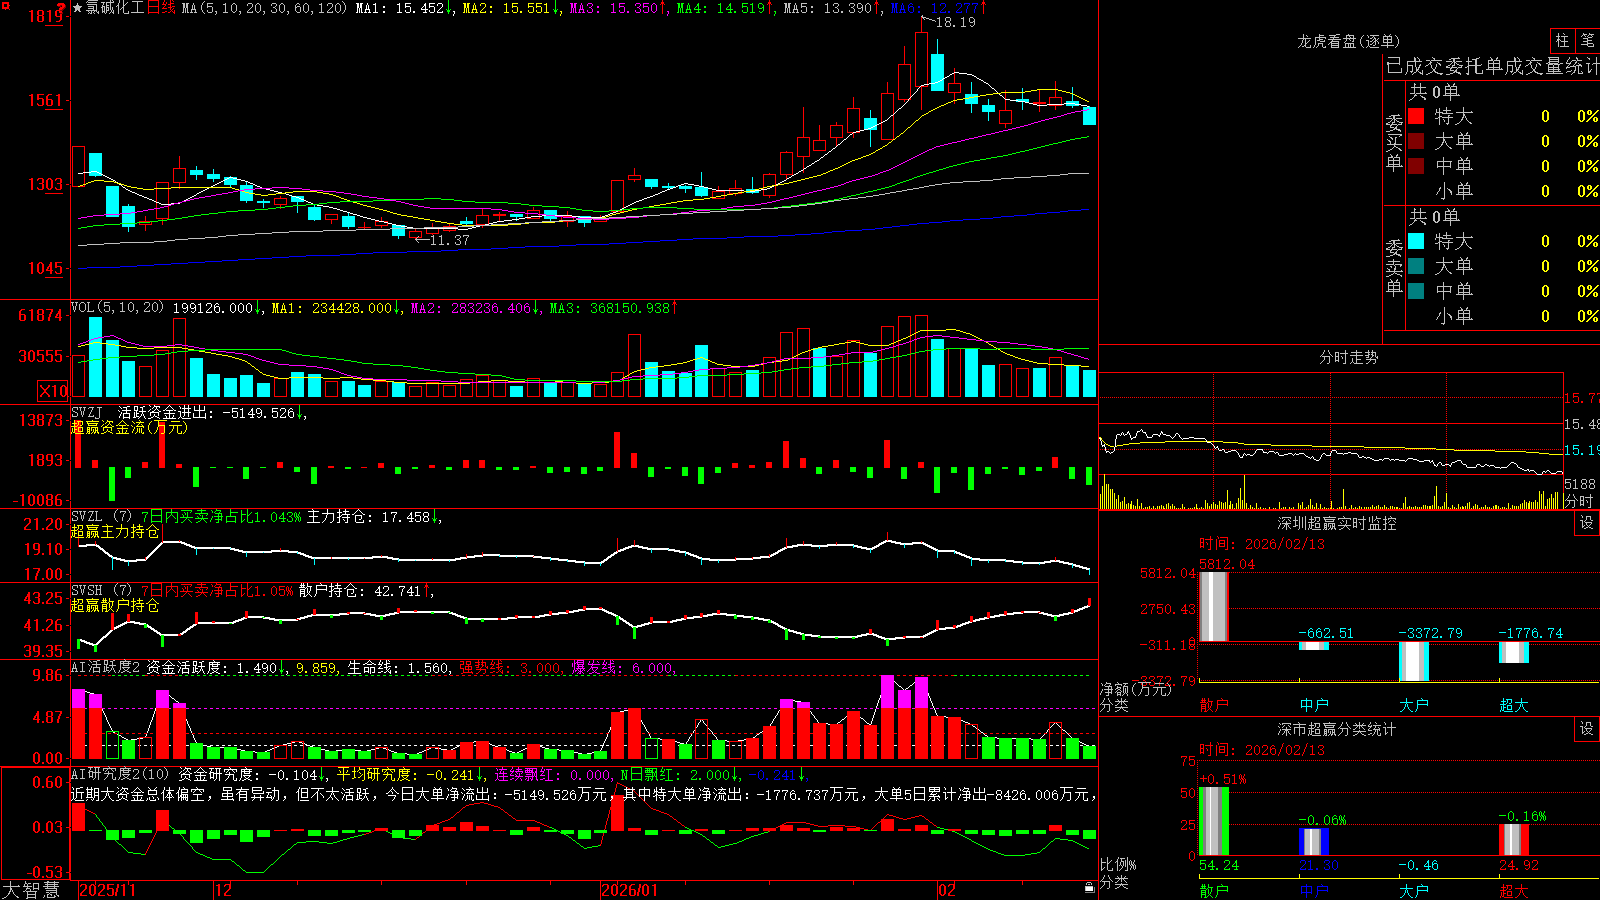Click the 爆发线: 6.000 label
The image size is (1600, 900).
(x=623, y=668)
